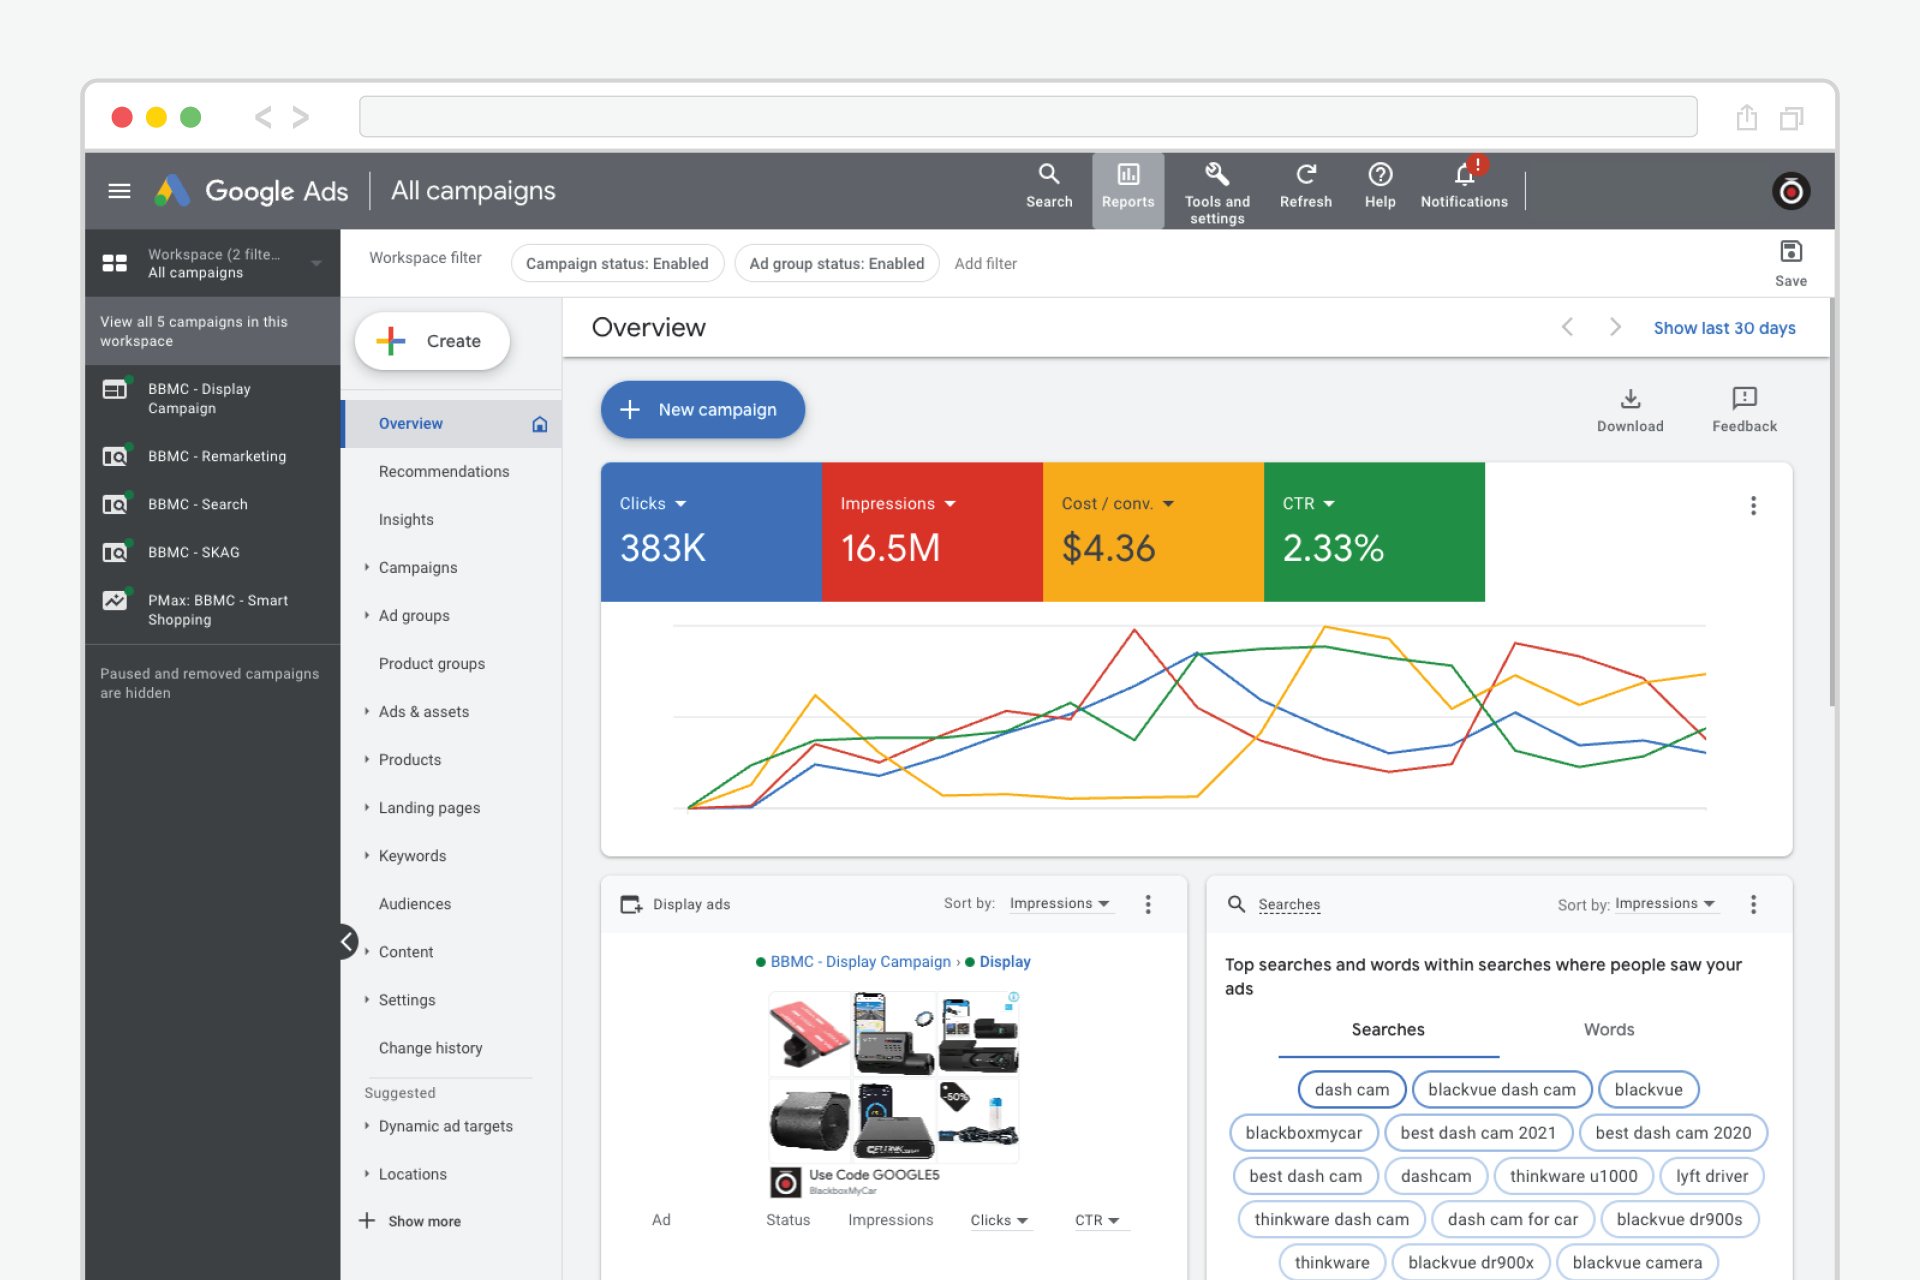Viewport: 1920px width, 1280px height.
Task: Open the Clicks metric dropdown
Action: [653, 503]
